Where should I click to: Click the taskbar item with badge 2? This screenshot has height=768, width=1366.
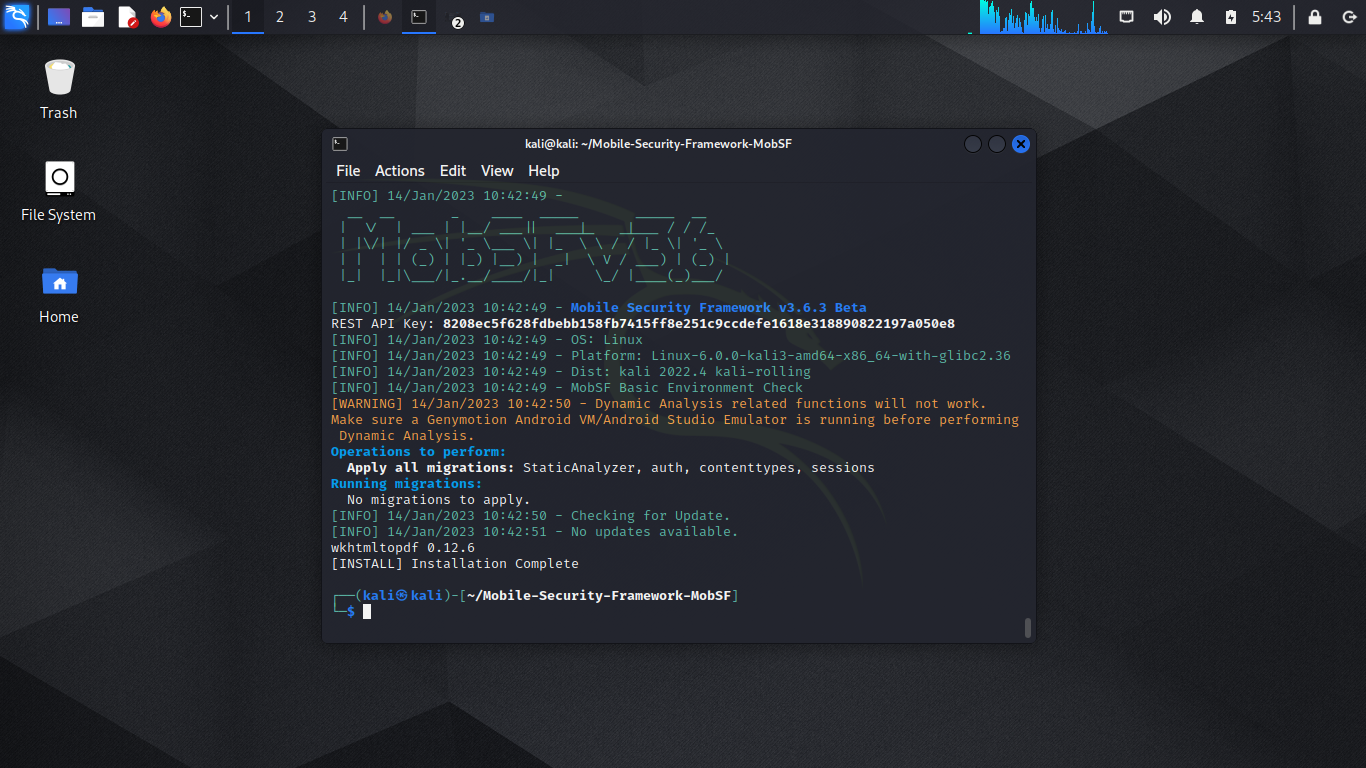(453, 17)
